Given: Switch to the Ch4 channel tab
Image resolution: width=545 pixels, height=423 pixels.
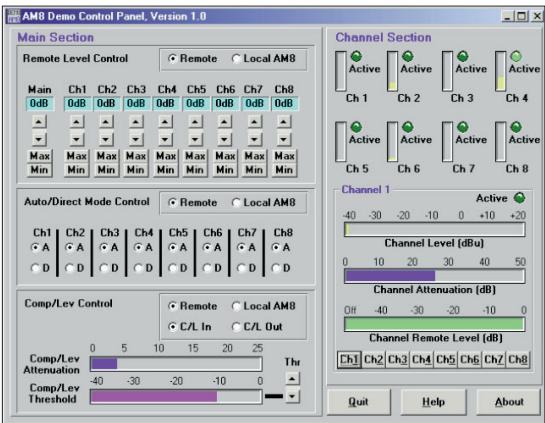Looking at the screenshot, I should click(x=421, y=359).
